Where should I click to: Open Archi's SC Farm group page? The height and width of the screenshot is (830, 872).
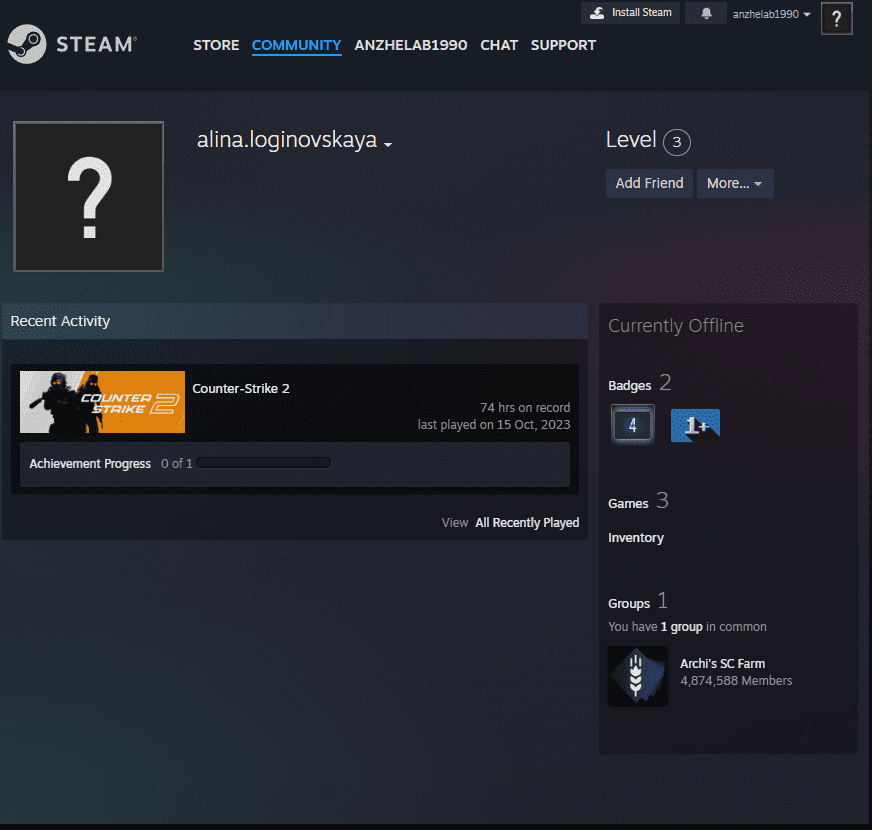[x=722, y=663]
